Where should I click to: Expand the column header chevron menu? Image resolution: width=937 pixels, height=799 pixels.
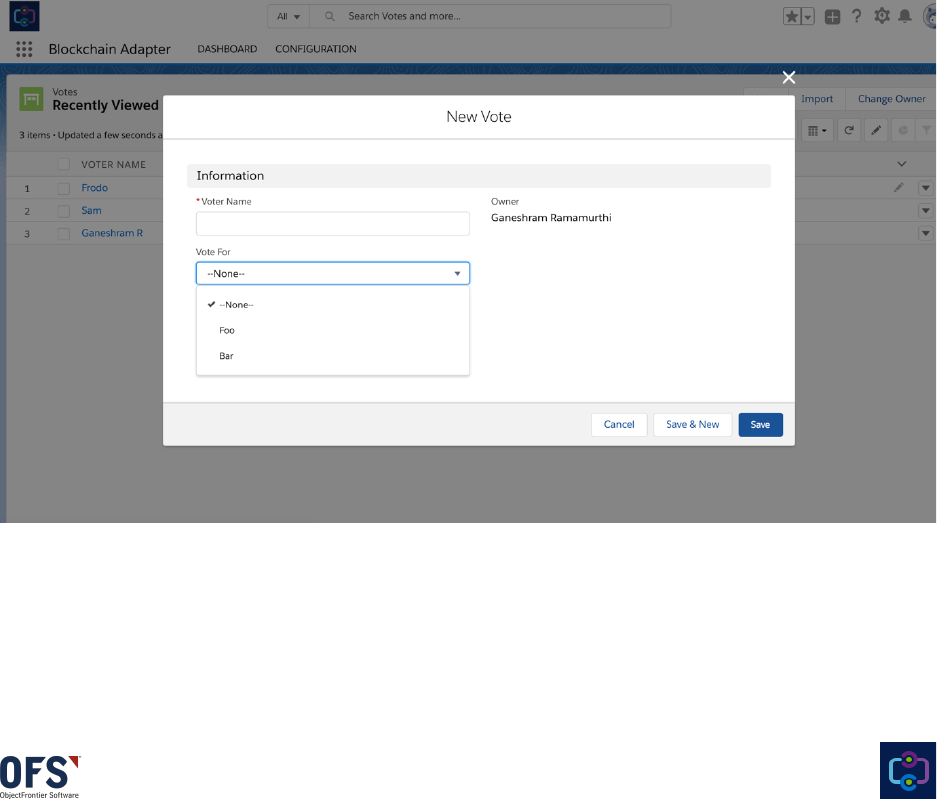click(x=902, y=164)
